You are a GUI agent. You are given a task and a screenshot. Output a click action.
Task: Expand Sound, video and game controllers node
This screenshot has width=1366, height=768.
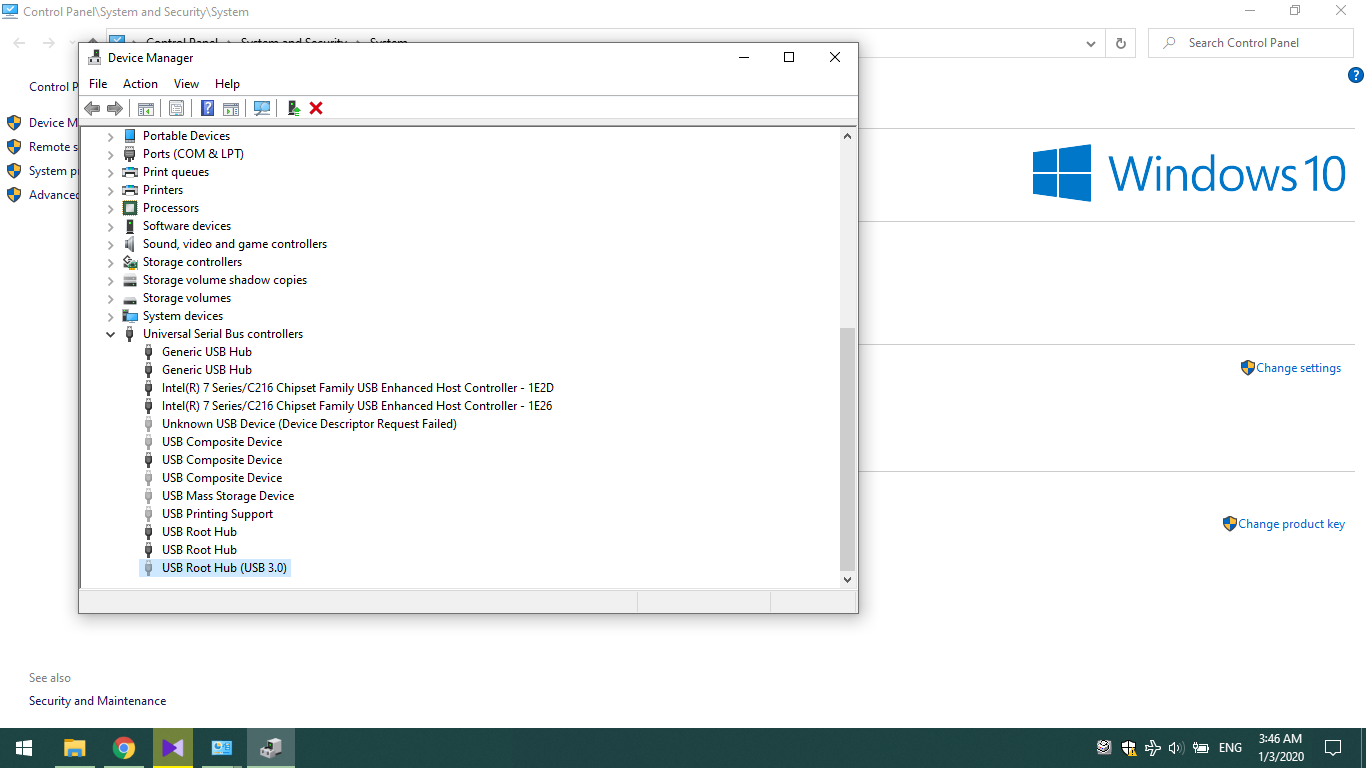tap(111, 244)
